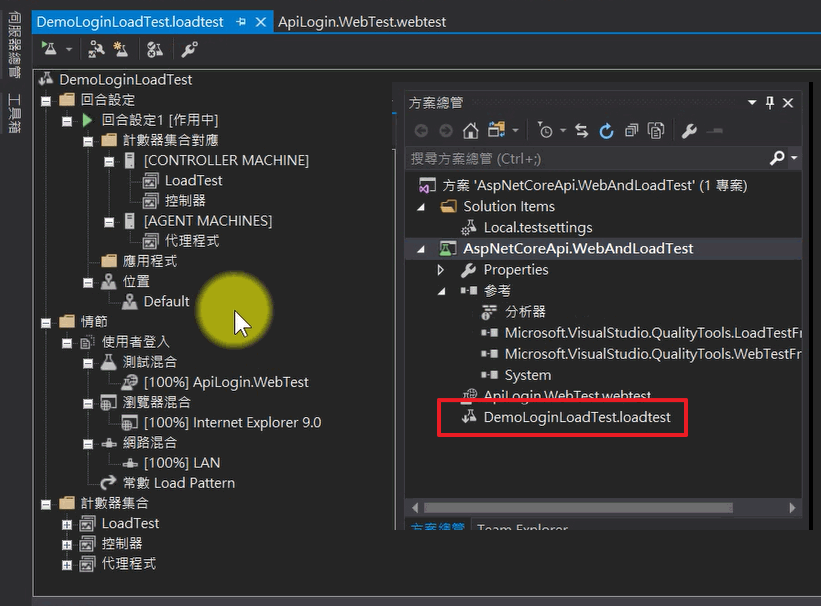Collapse the 位置 node
This screenshot has width=821, height=606.
click(88, 283)
